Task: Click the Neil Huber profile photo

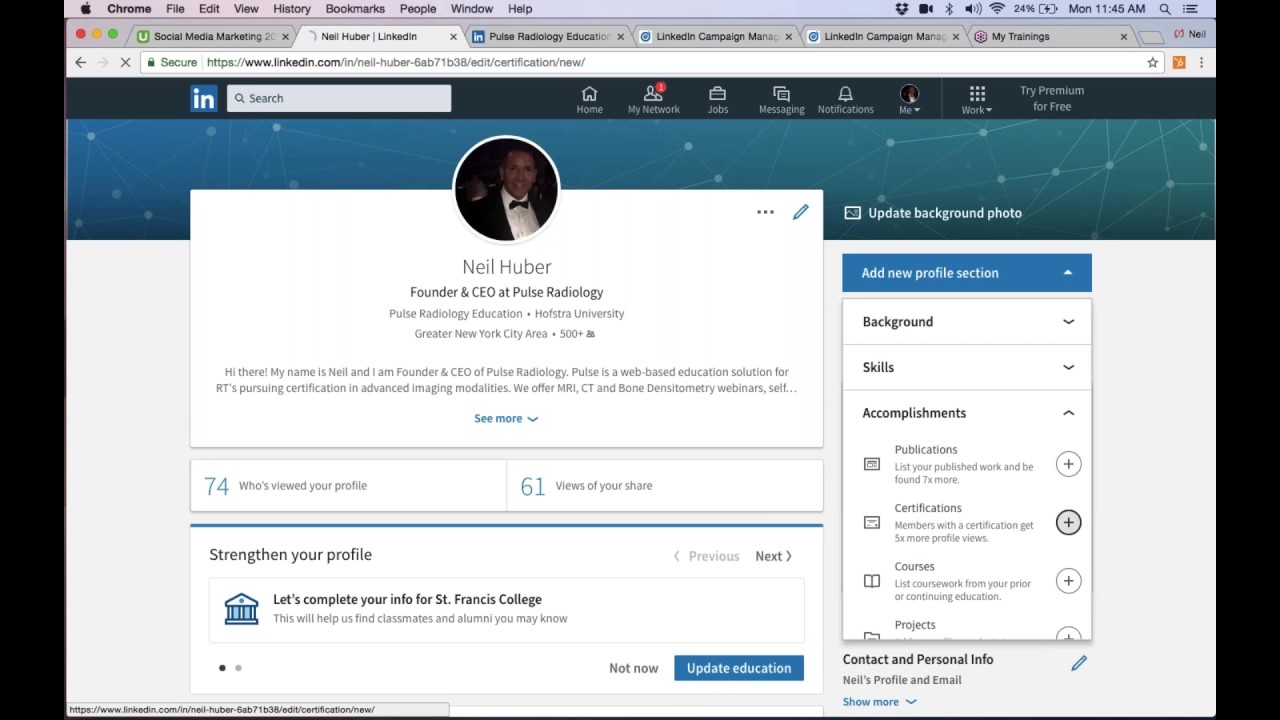Action: coord(506,190)
